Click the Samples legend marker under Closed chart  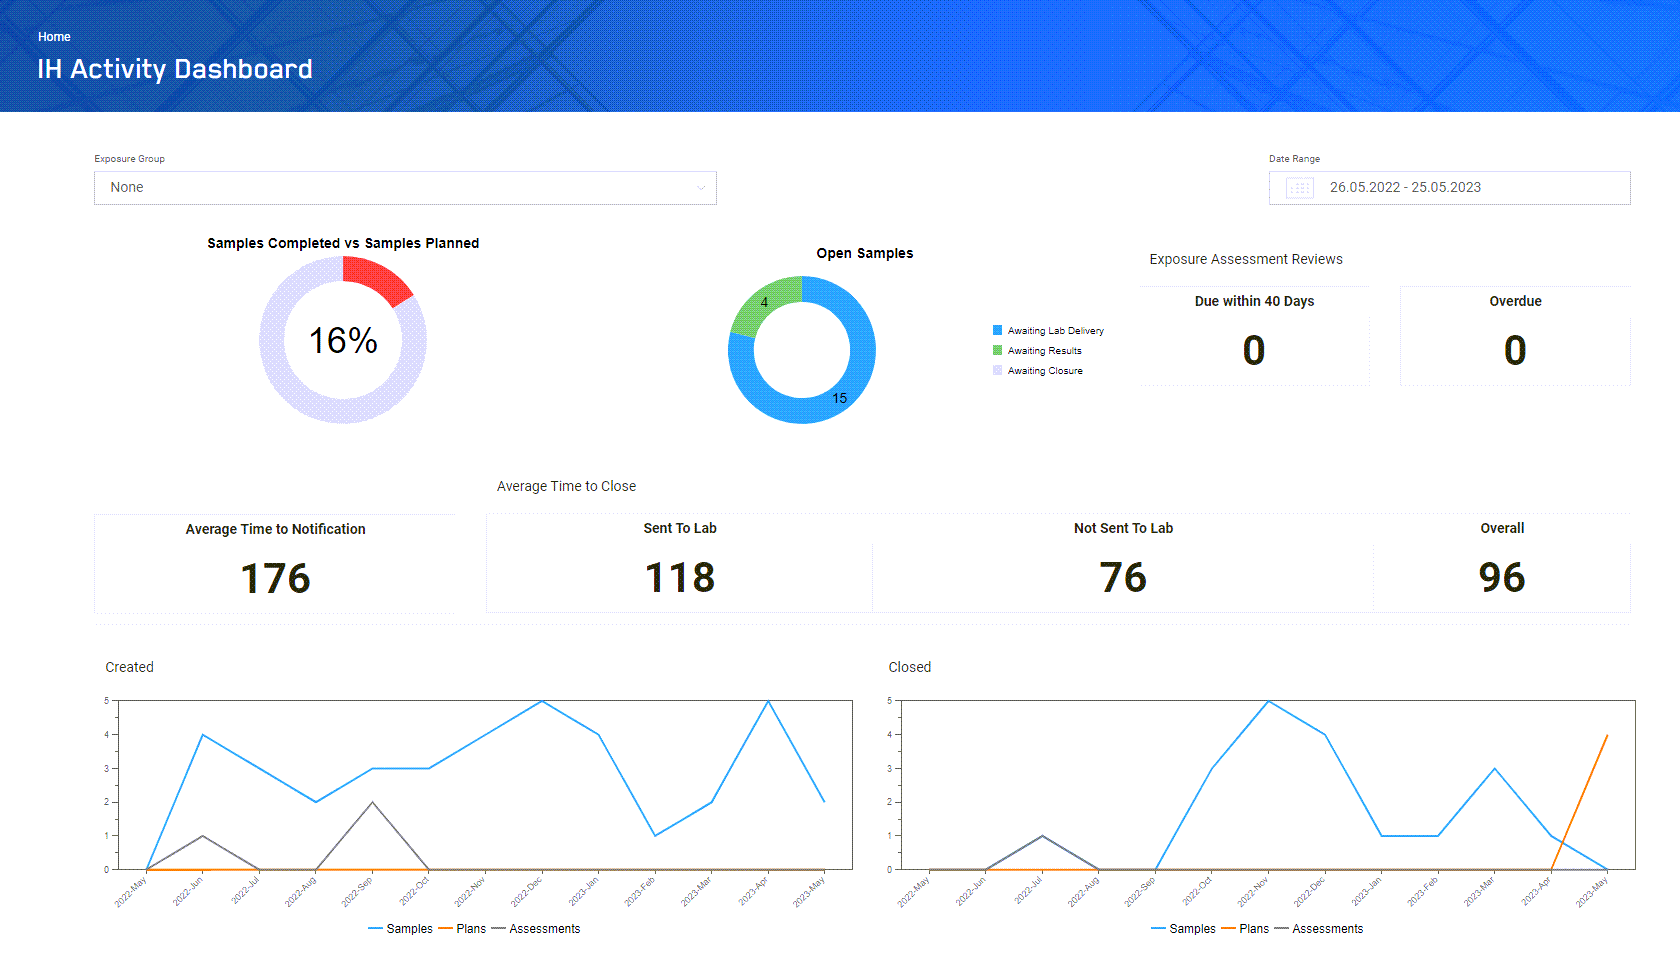tap(1158, 928)
